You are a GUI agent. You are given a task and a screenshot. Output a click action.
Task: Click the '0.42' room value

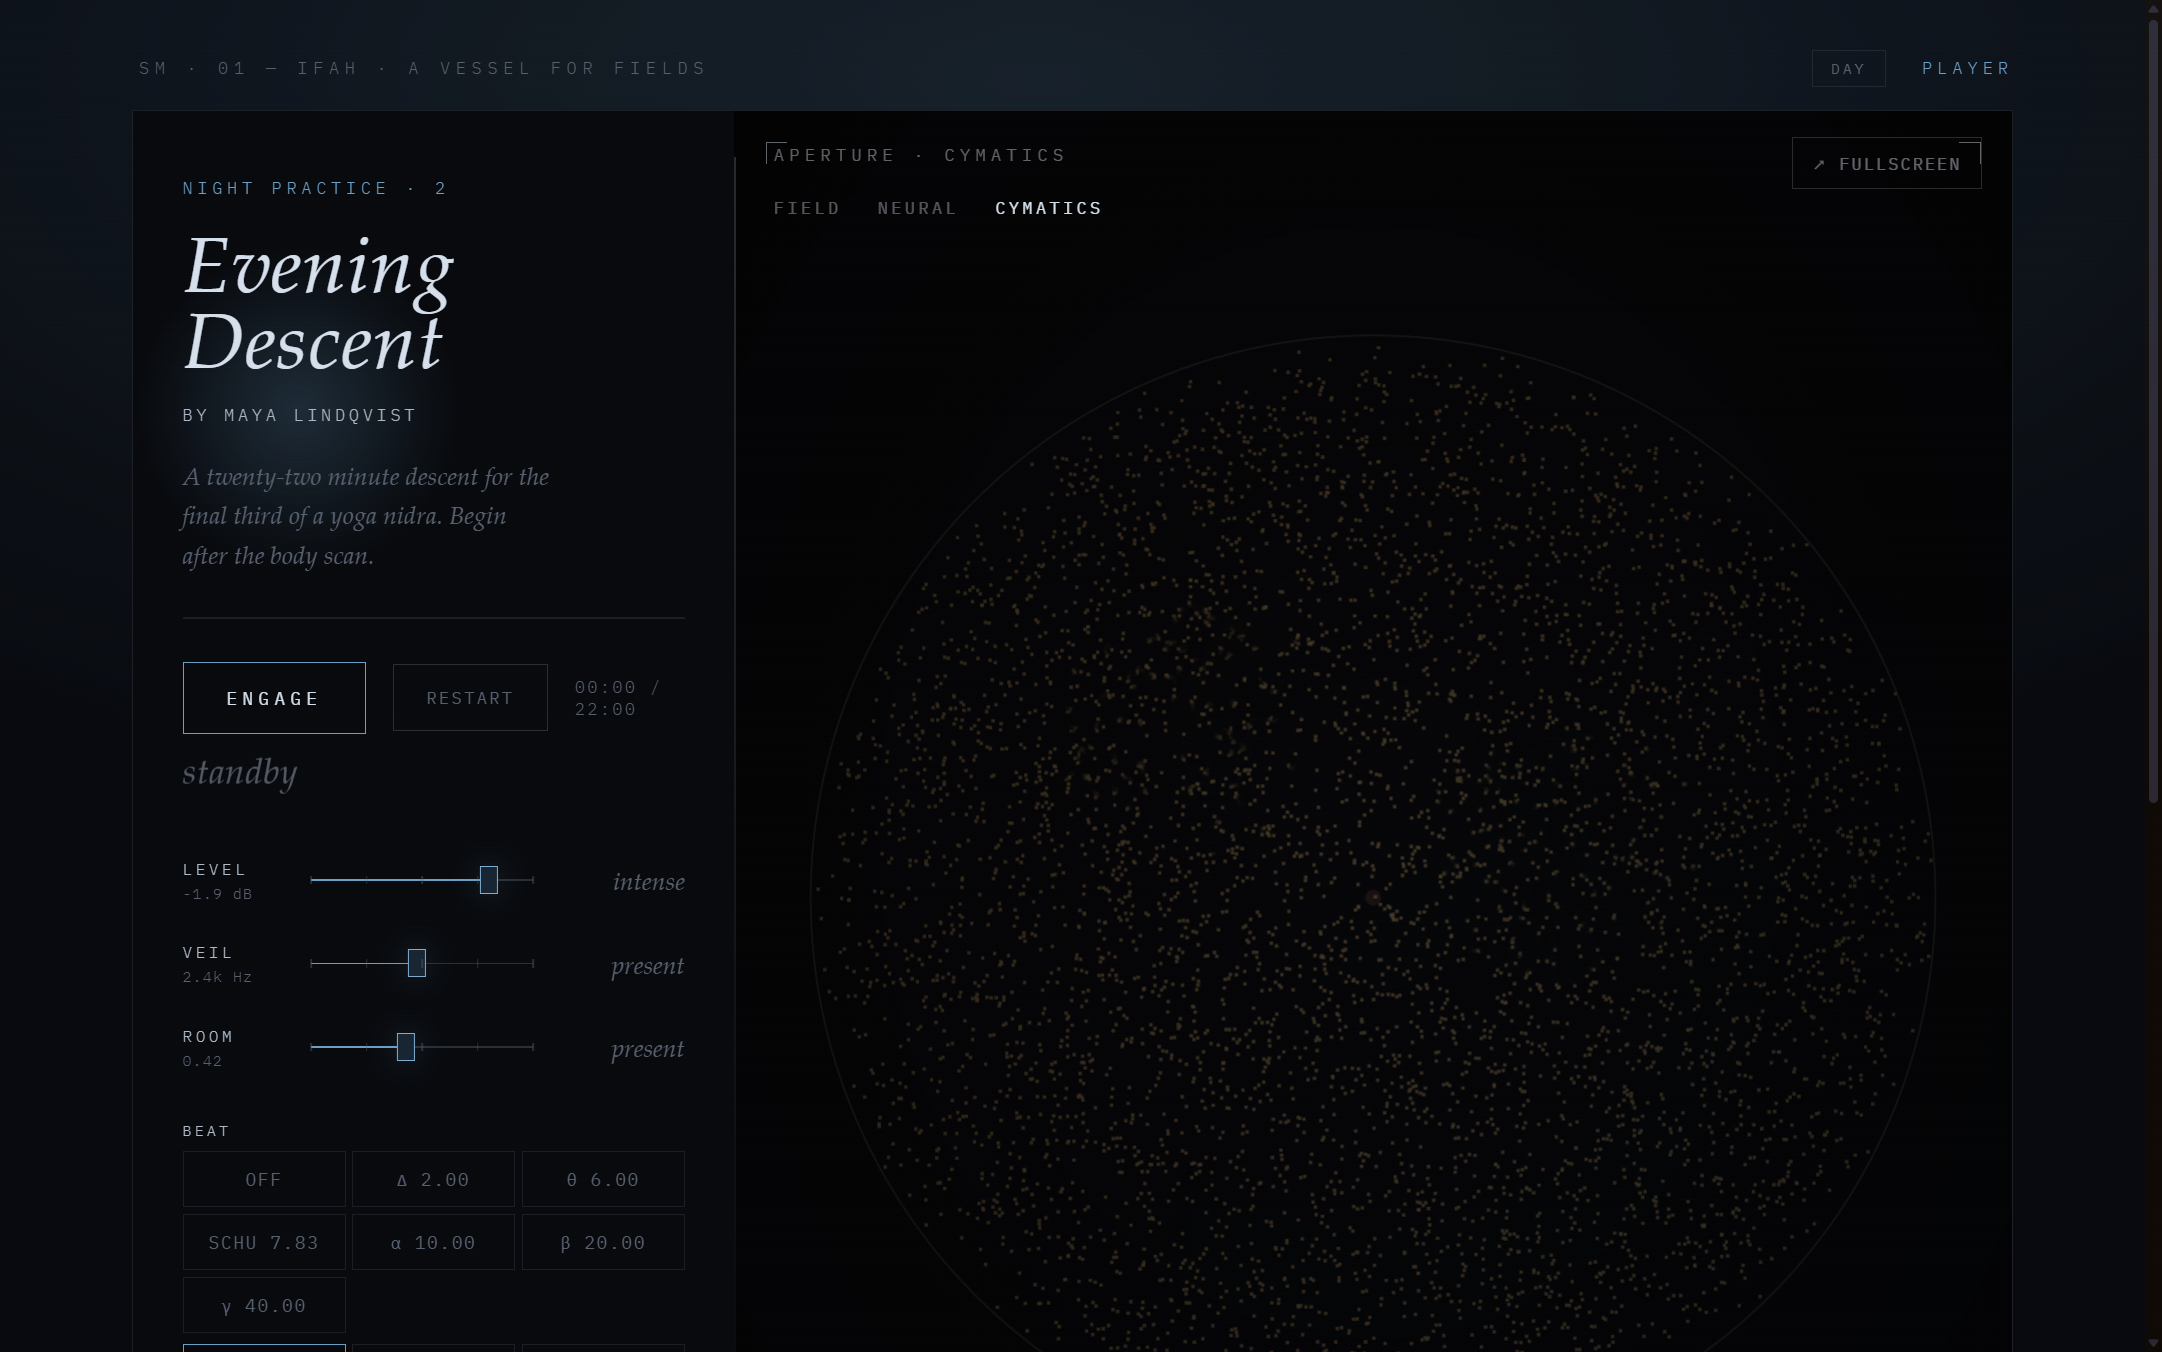[x=202, y=1061]
